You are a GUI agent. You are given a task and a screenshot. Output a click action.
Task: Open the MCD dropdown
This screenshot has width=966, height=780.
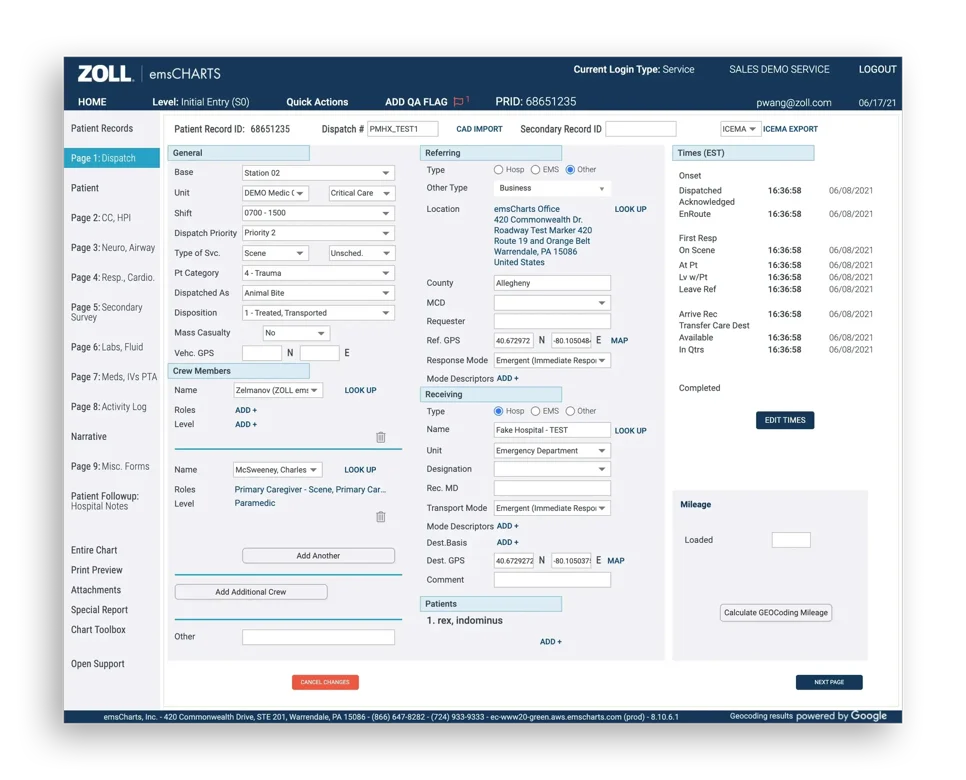(x=552, y=303)
